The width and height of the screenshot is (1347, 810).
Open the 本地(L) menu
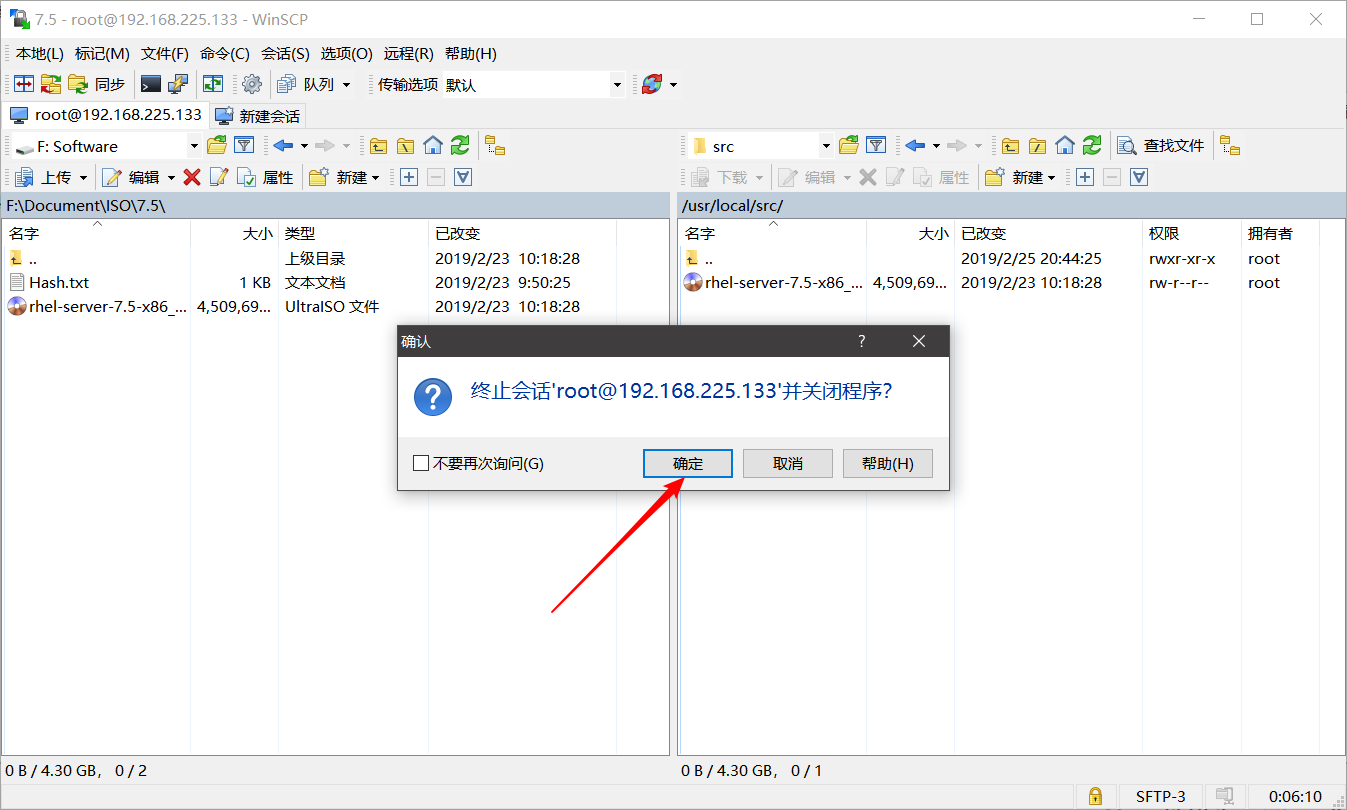coord(40,53)
